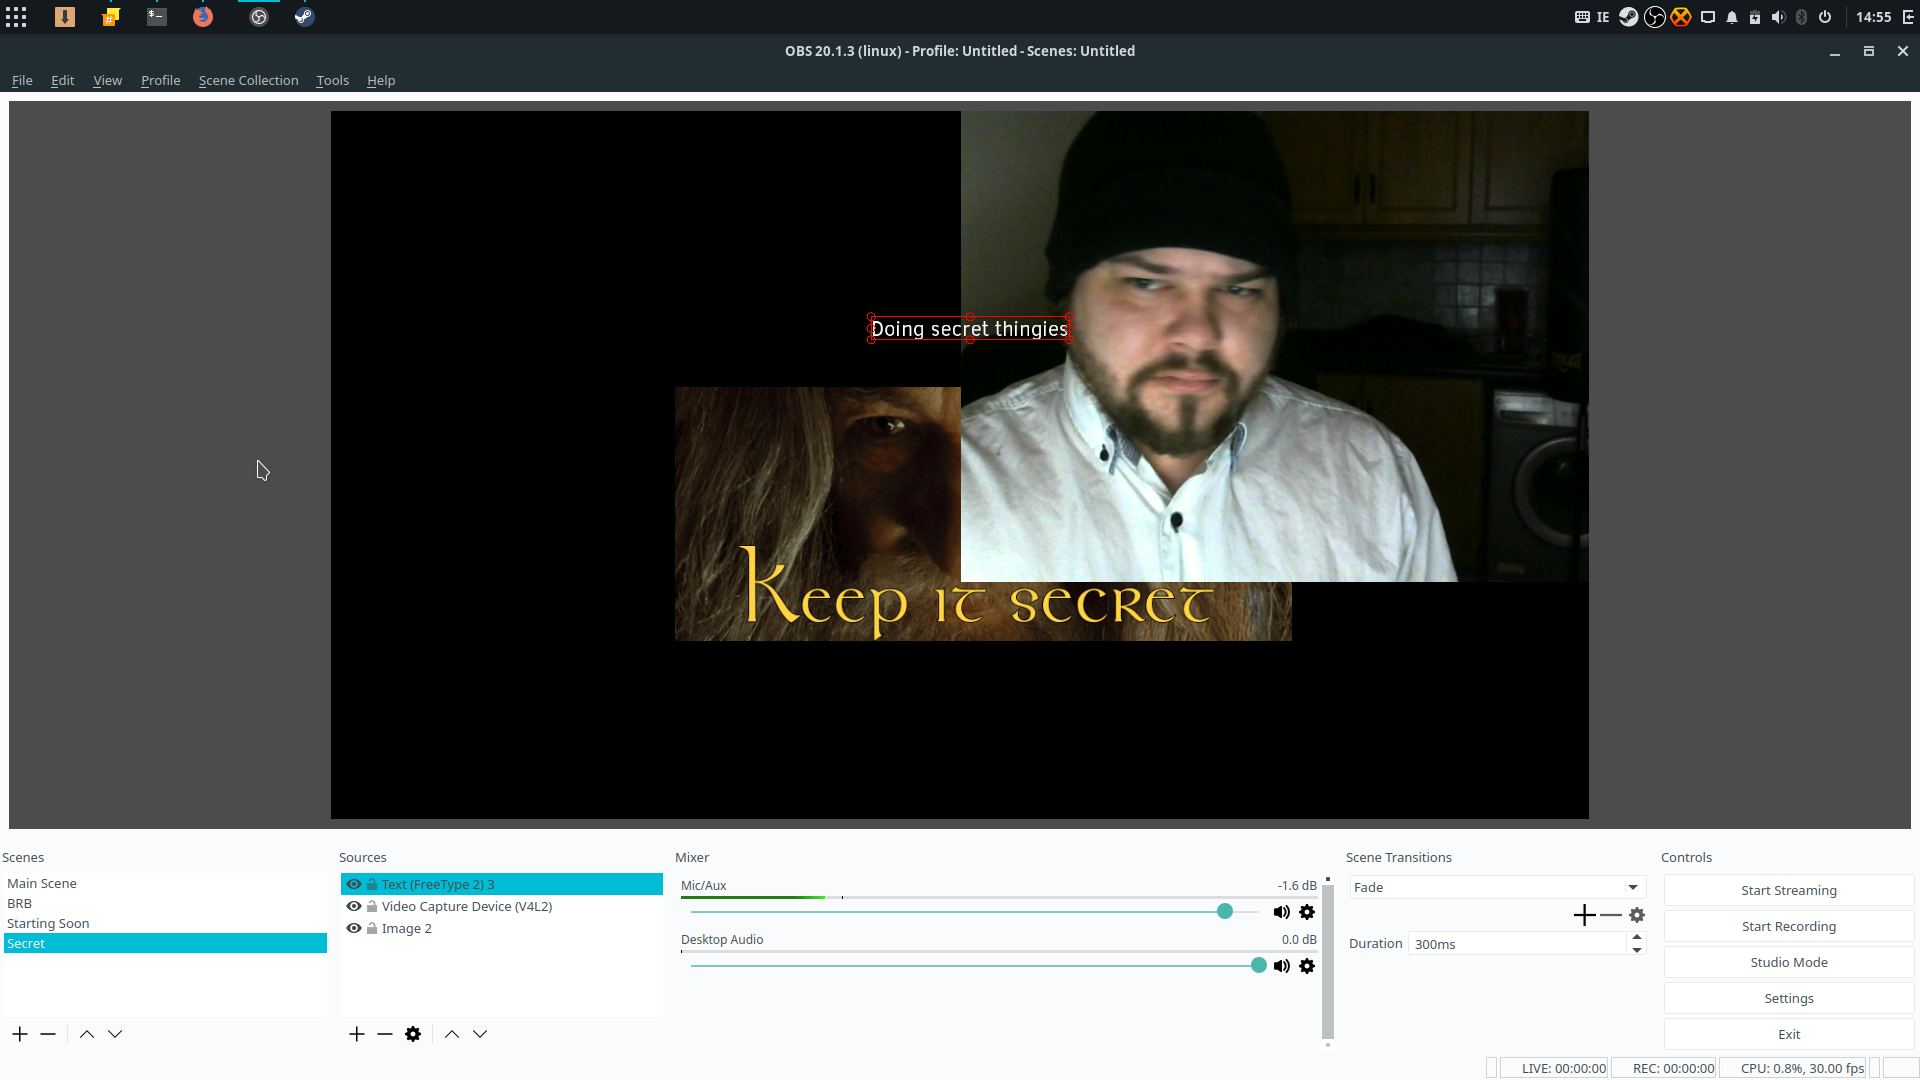The height and width of the screenshot is (1080, 1920).
Task: Open the Edit menu
Action: pos(63,80)
